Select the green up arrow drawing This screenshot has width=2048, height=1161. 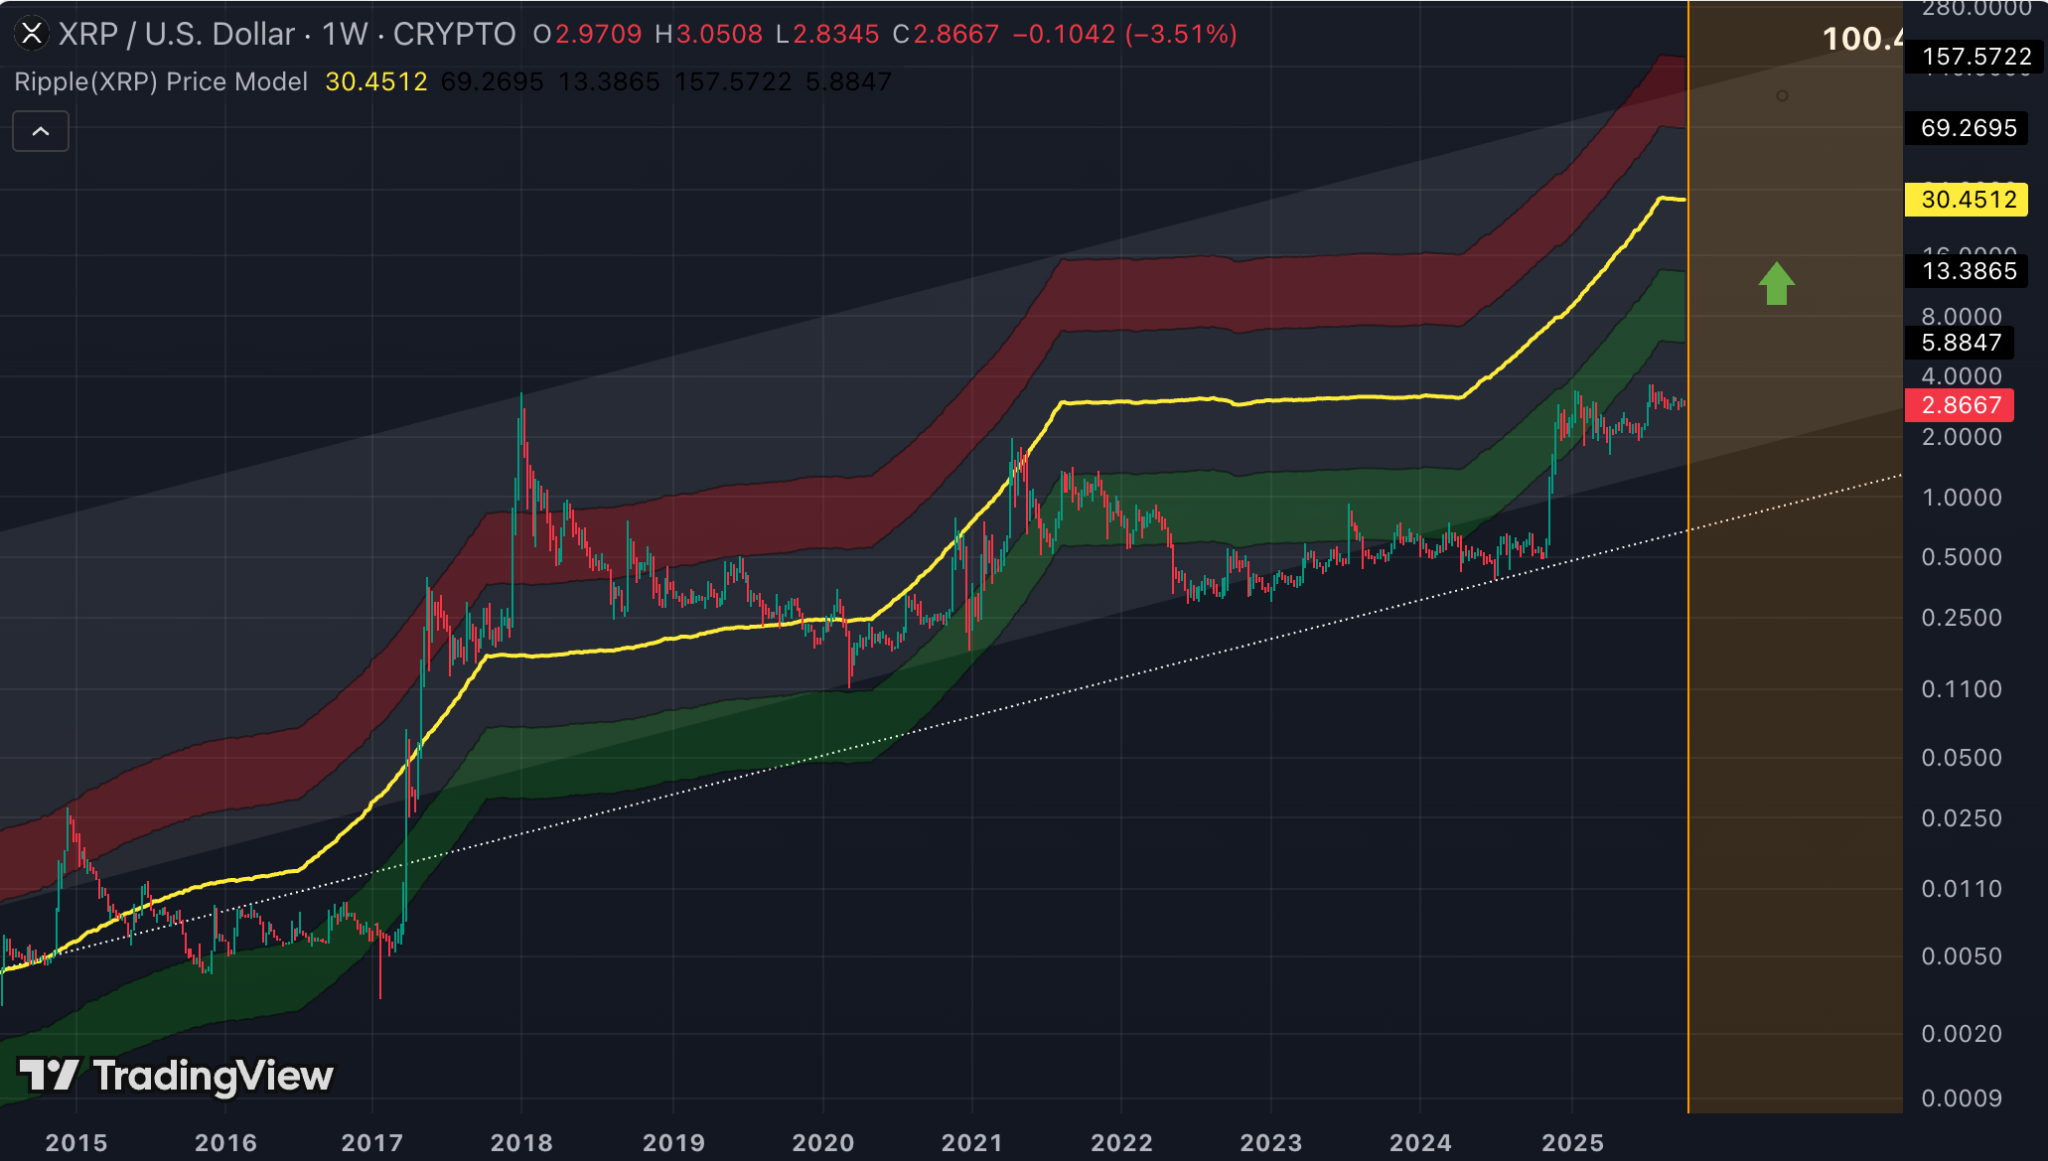point(1776,284)
